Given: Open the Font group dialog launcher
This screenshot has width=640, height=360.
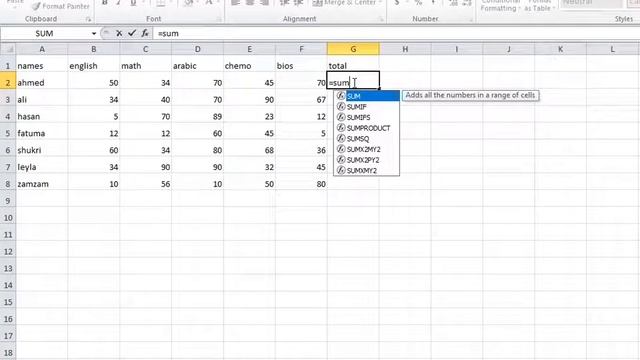Looking at the screenshot, I should pyautogui.click(x=219, y=19).
